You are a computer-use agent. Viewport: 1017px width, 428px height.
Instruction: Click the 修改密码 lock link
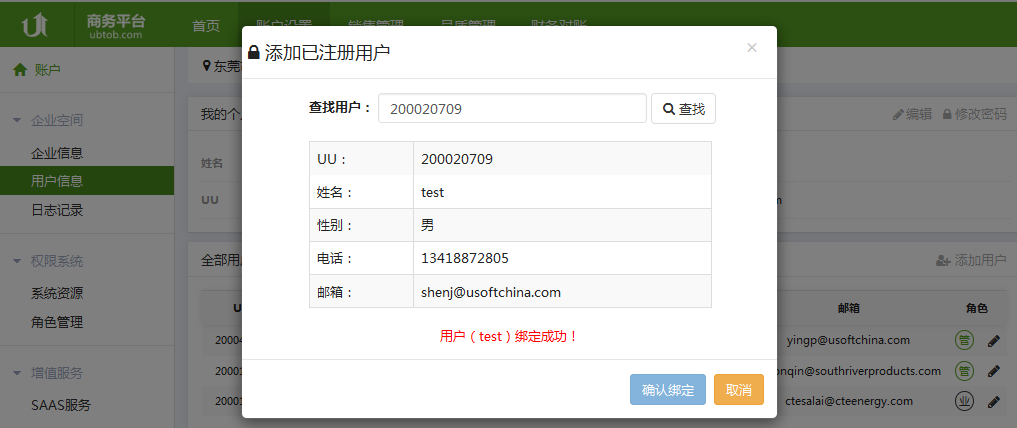[975, 114]
